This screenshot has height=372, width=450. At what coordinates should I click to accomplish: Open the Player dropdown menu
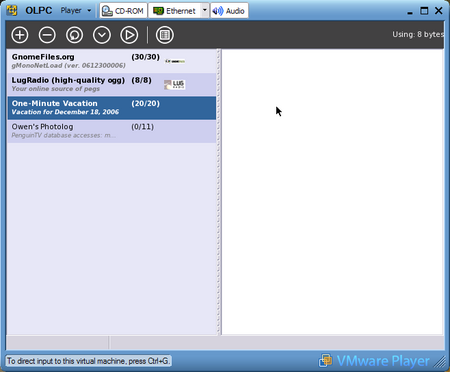(x=76, y=11)
